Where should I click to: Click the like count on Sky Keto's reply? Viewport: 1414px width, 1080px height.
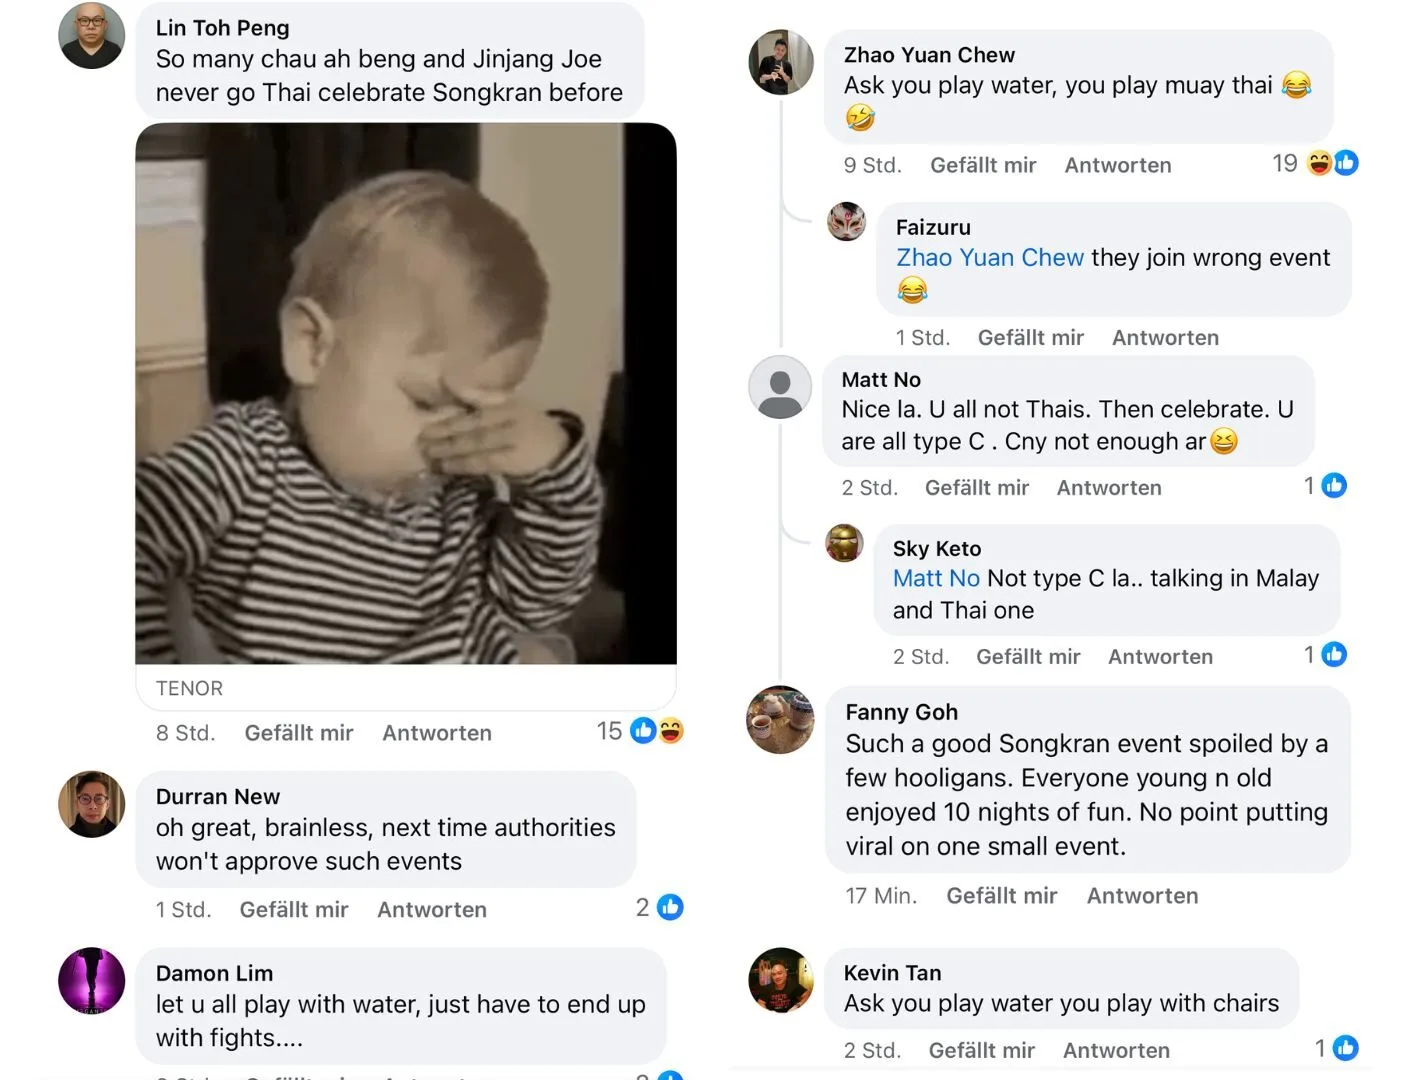(x=1324, y=655)
